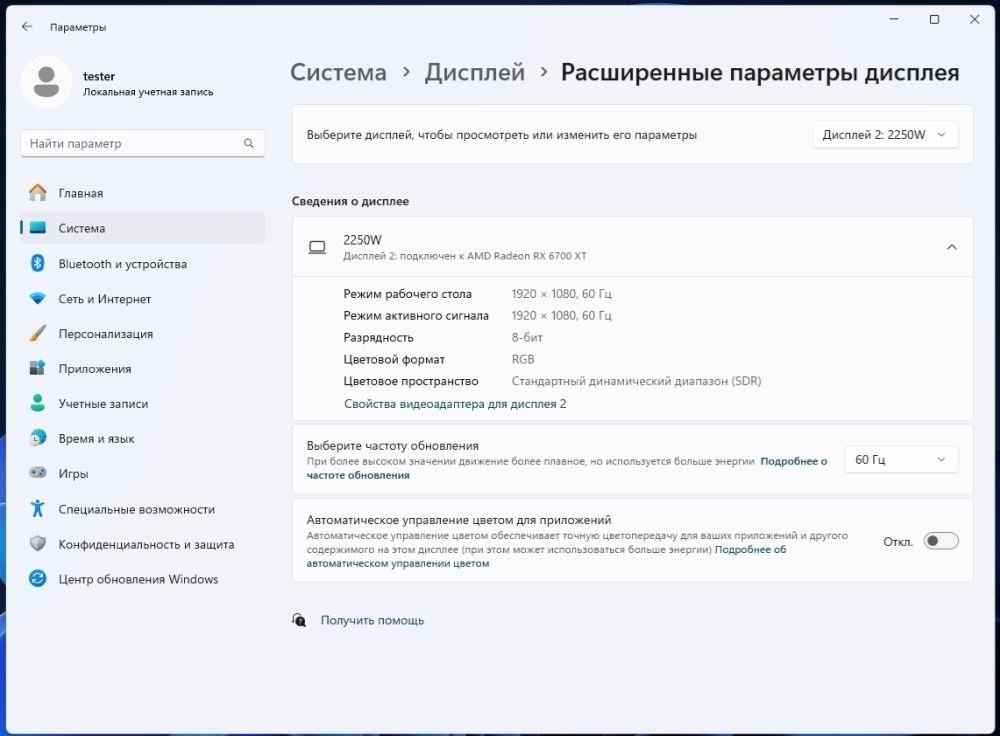Click the RGB color format value
This screenshot has width=1000, height=736.
[x=523, y=359]
